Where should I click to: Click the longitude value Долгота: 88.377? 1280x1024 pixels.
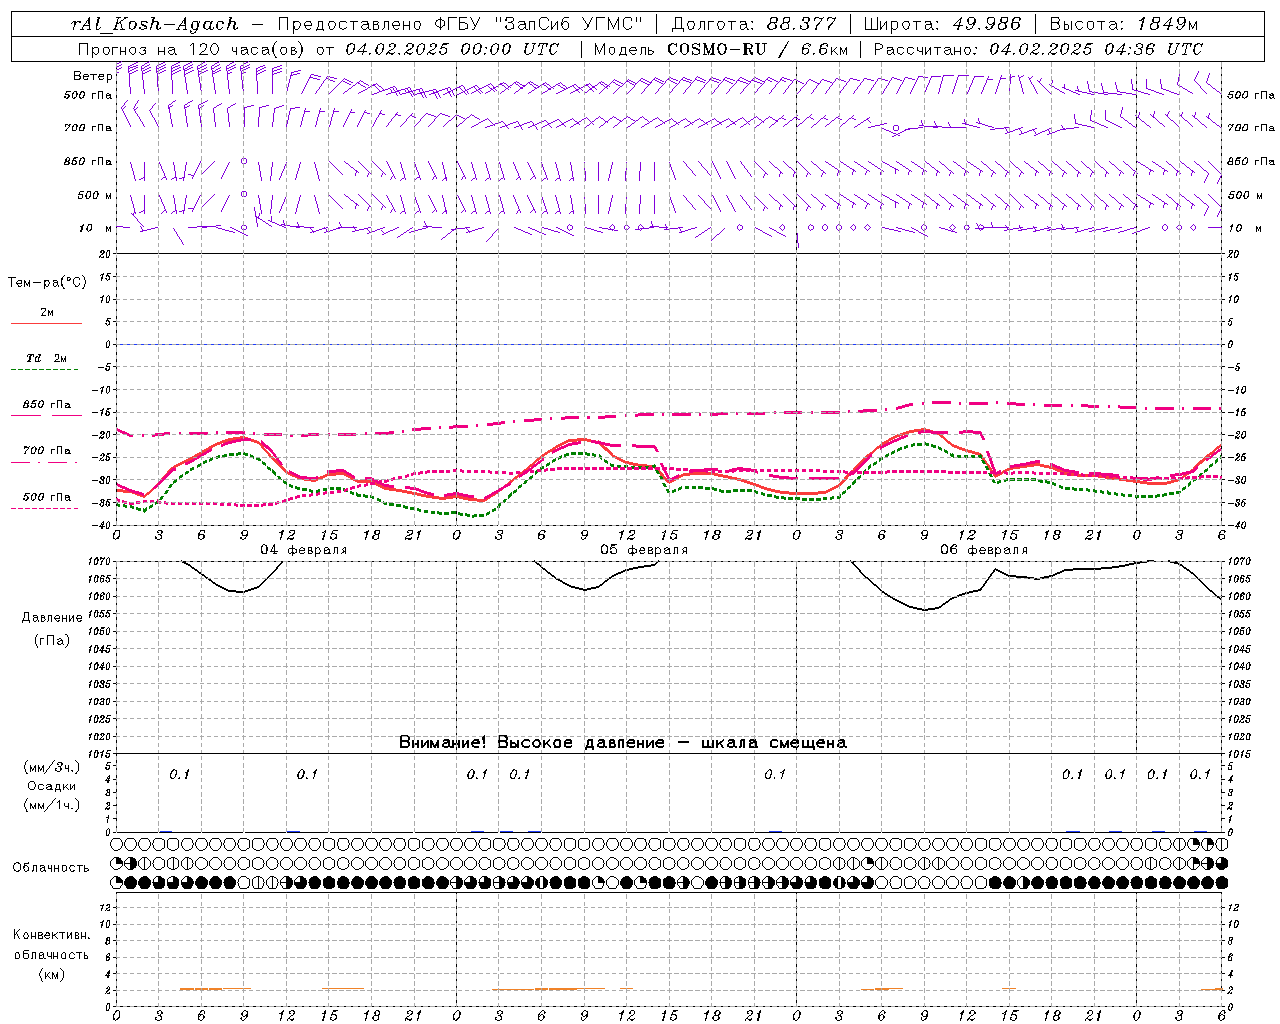(x=753, y=24)
